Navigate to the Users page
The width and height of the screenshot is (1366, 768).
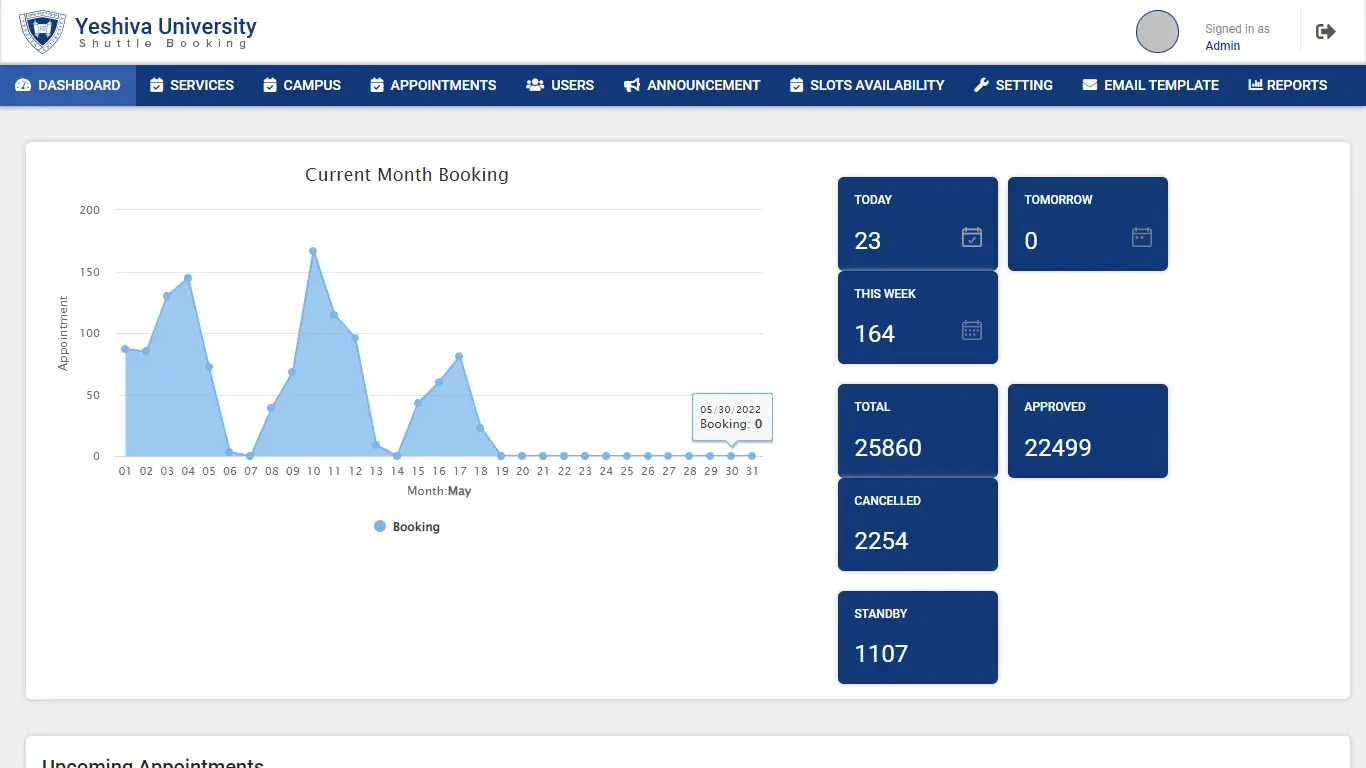click(560, 86)
